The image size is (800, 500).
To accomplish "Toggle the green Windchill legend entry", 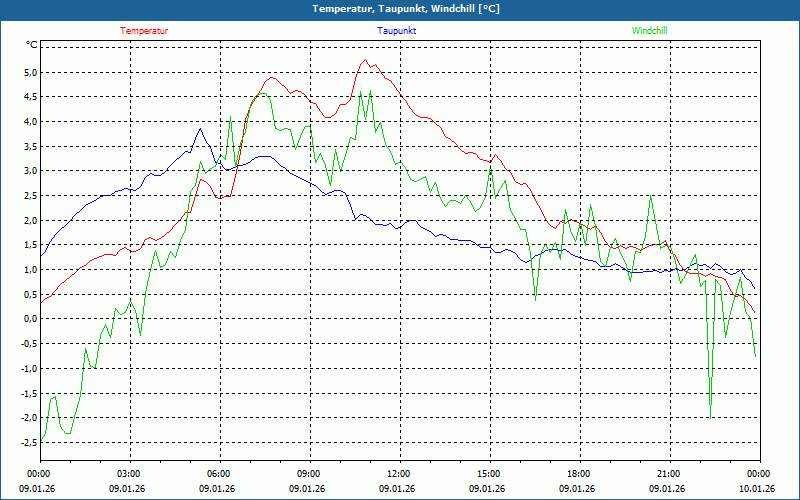I will (x=649, y=31).
